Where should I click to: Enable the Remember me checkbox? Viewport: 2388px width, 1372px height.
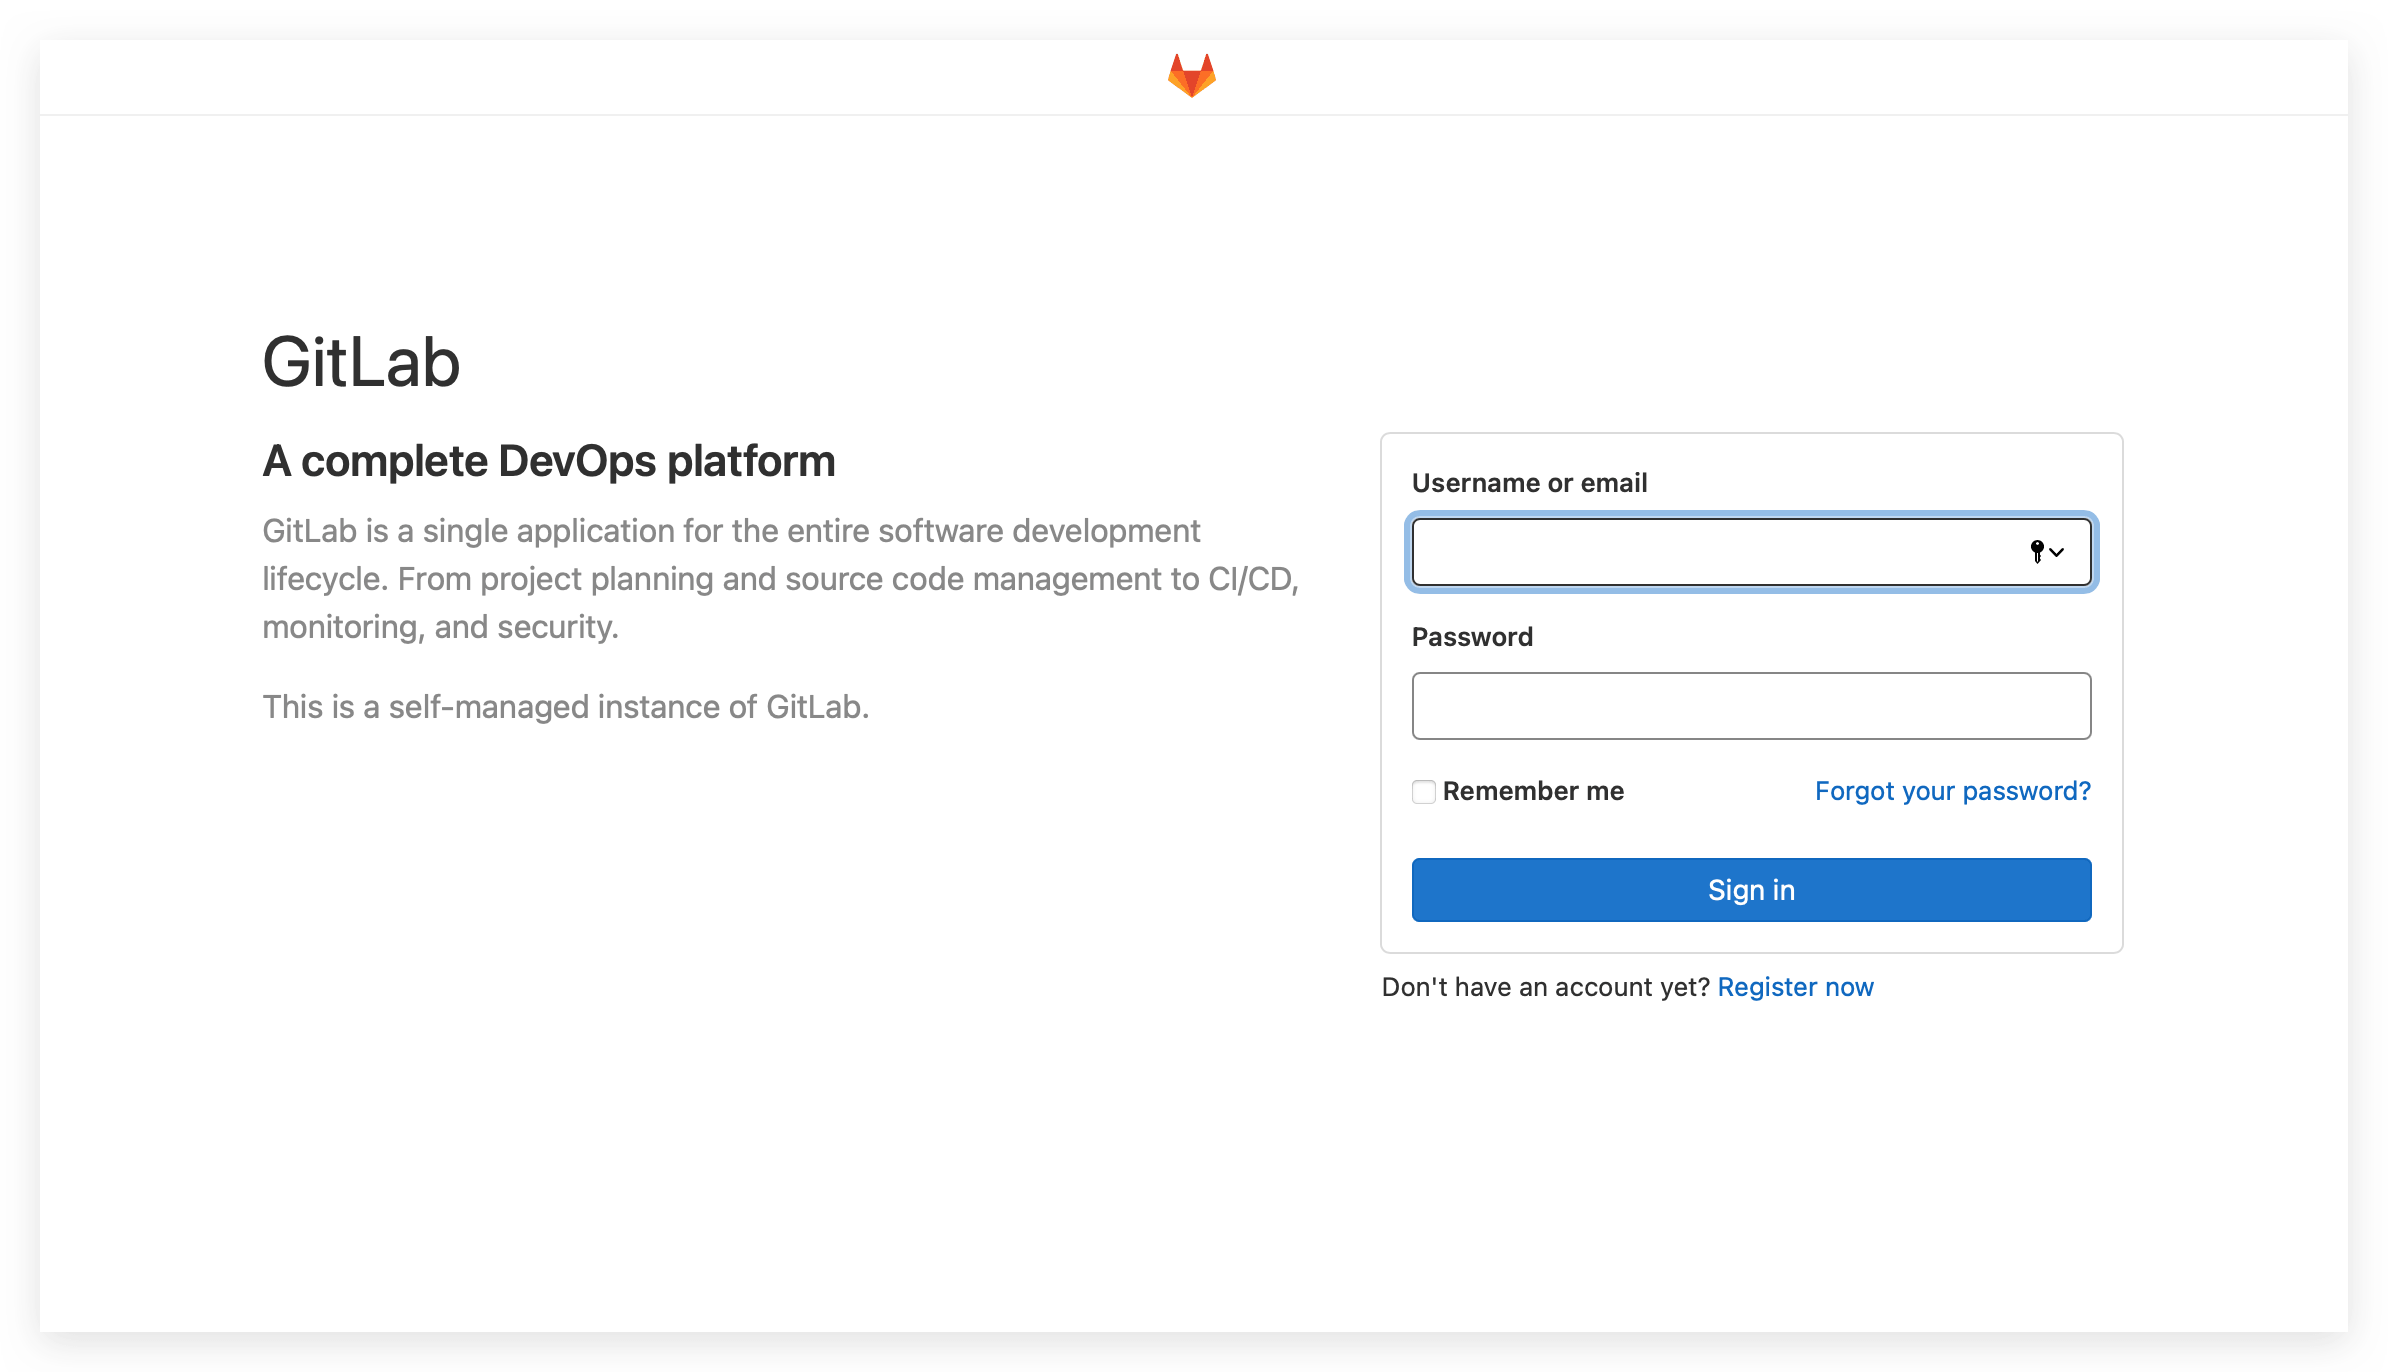point(1424,792)
